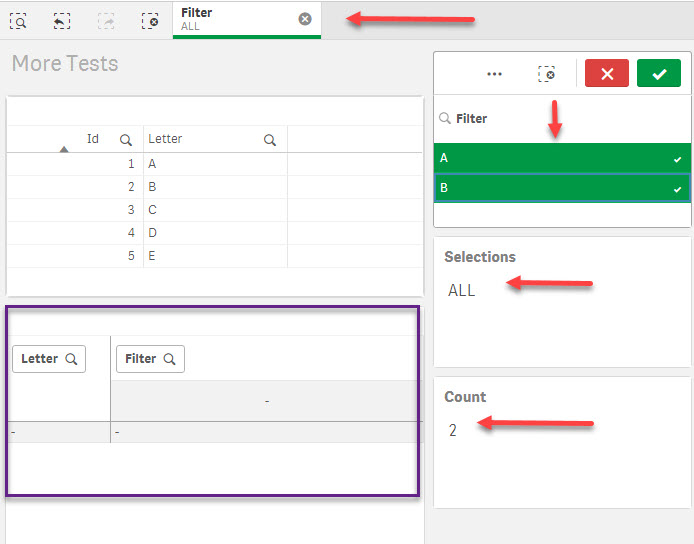Clear all selections in the toolbar

[x=150, y=21]
